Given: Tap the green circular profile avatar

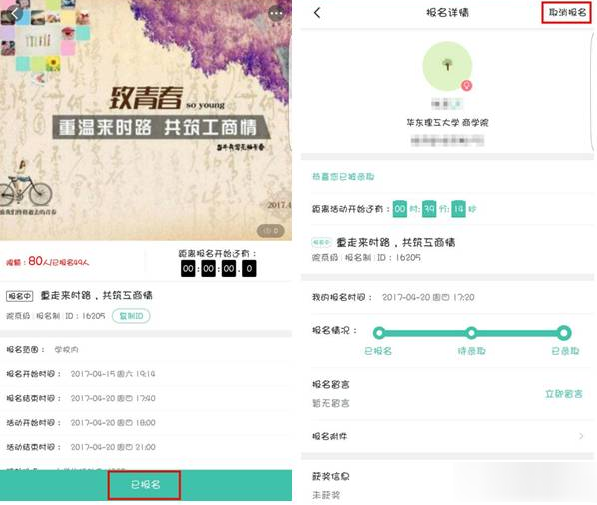Looking at the screenshot, I should tap(447, 66).
